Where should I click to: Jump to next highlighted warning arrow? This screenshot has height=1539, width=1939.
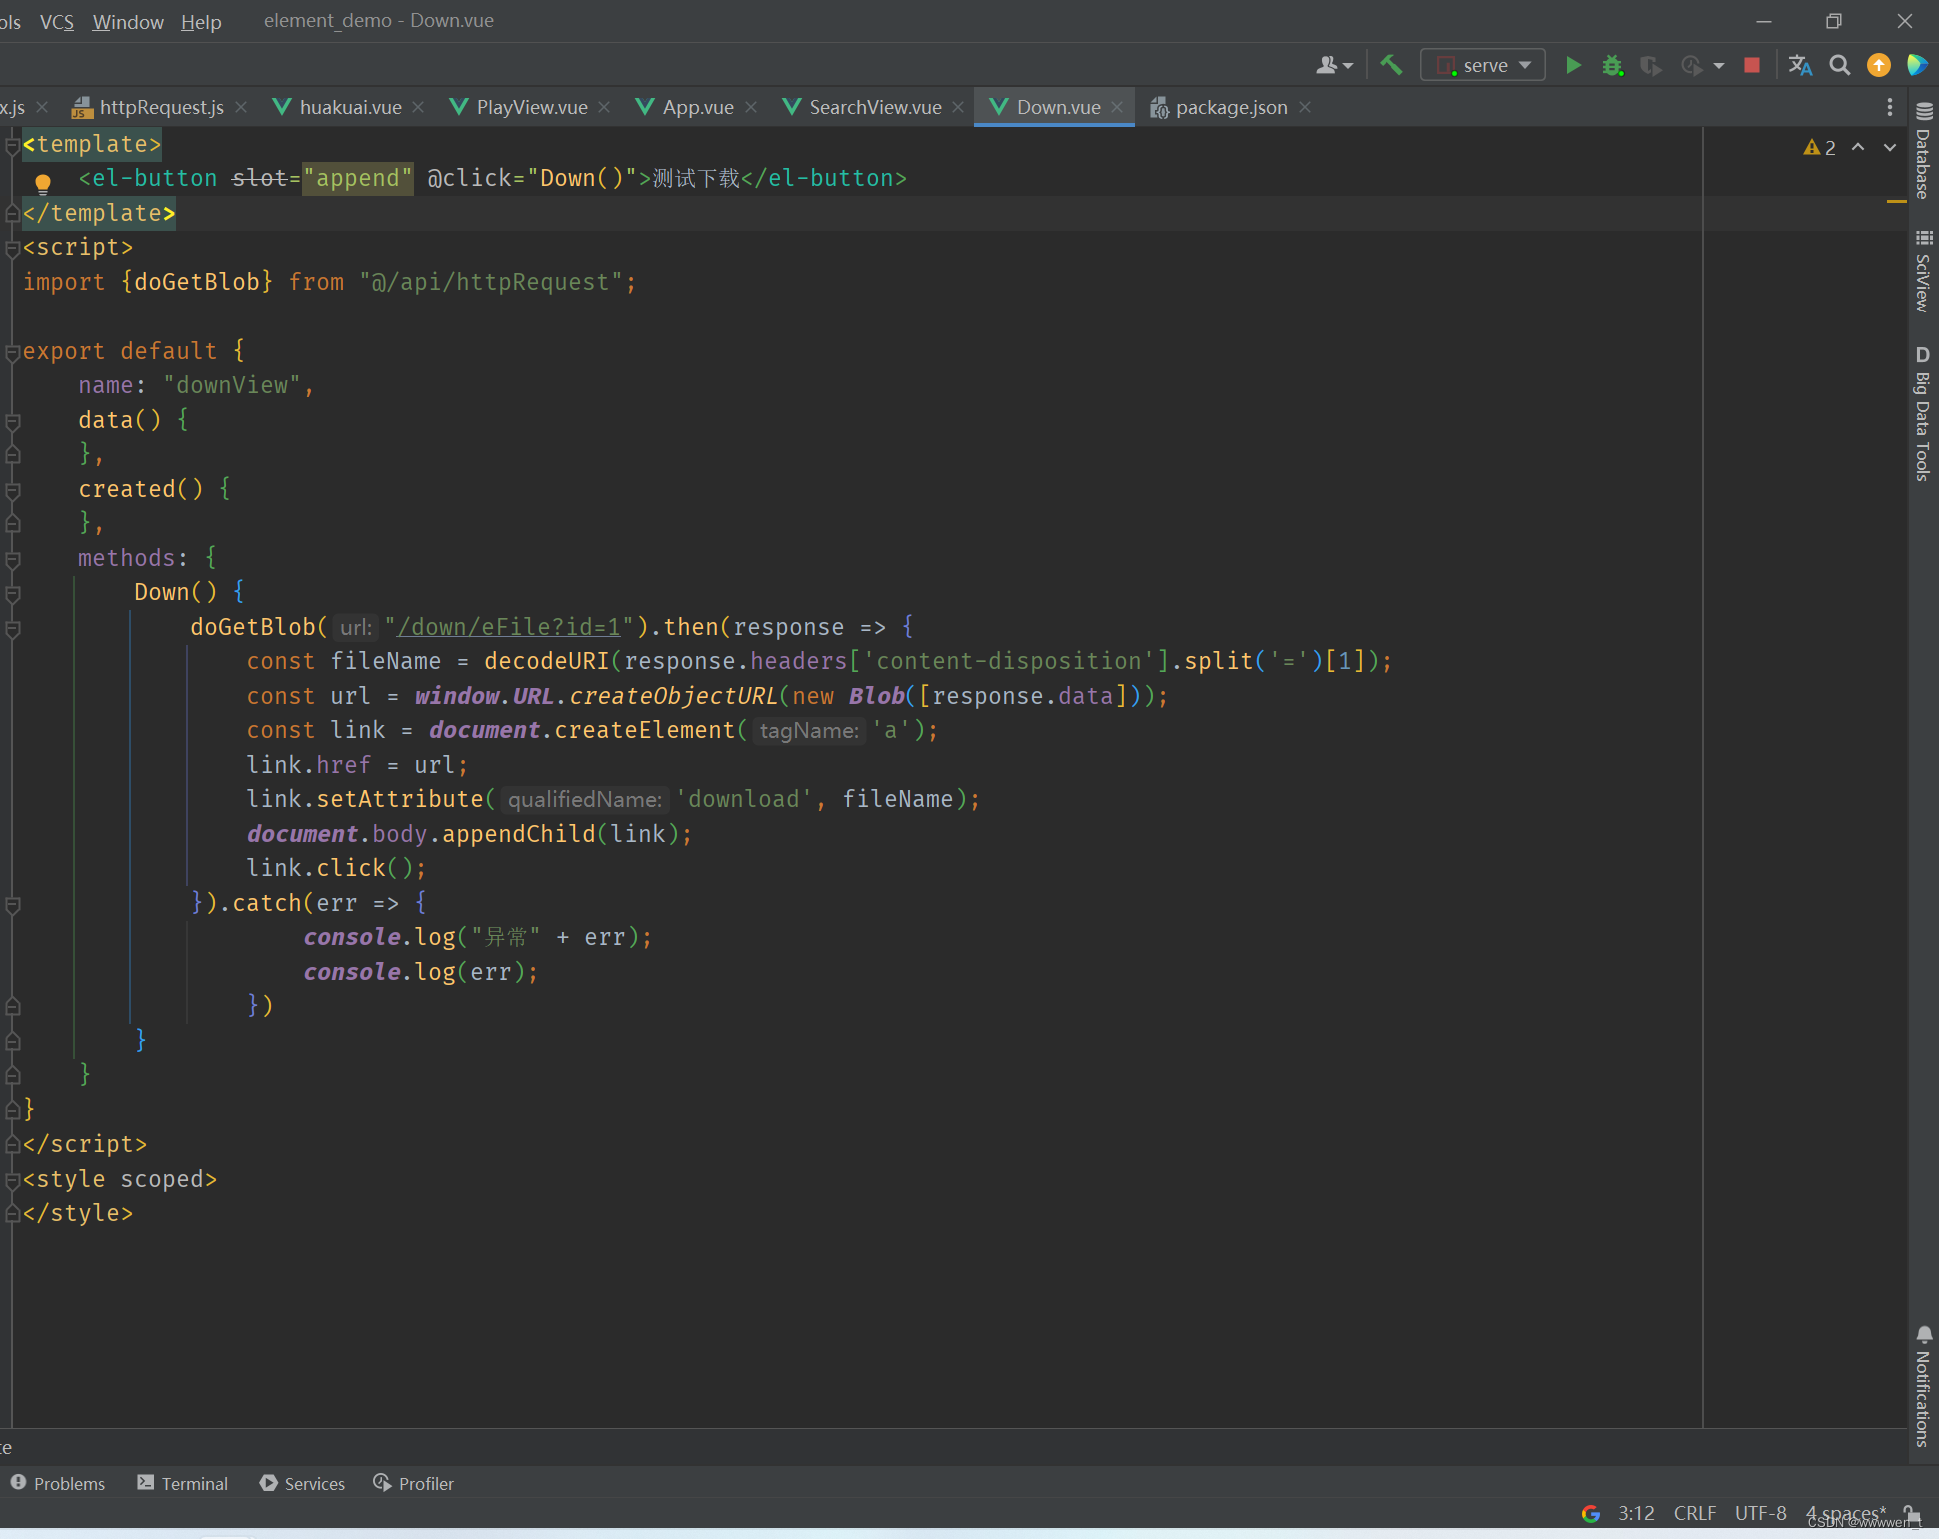coord(1889,147)
